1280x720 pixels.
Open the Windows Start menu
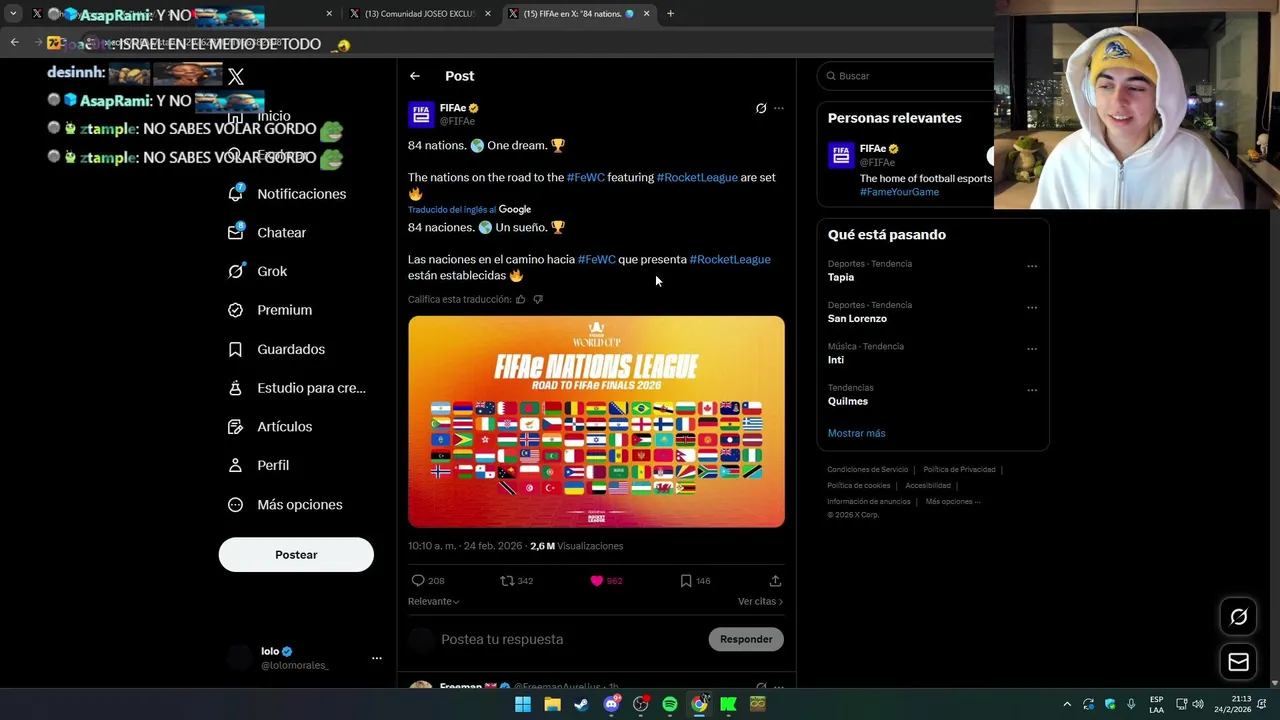pyautogui.click(x=523, y=704)
